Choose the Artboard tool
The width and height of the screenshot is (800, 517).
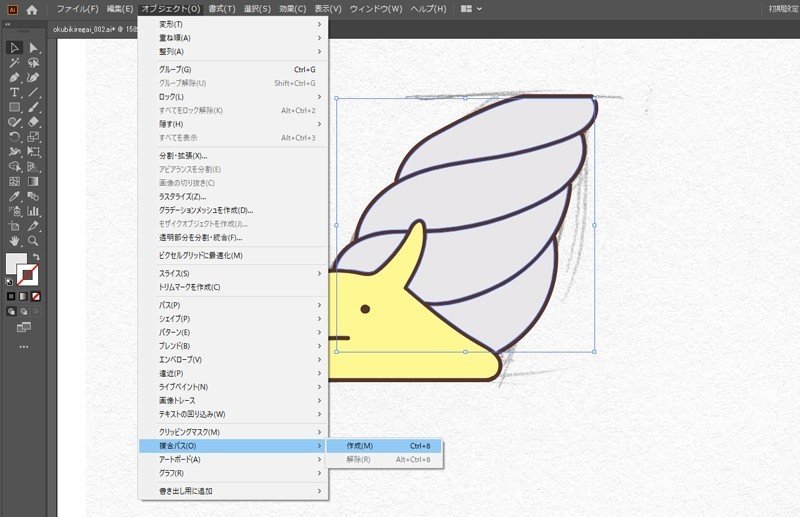14,226
